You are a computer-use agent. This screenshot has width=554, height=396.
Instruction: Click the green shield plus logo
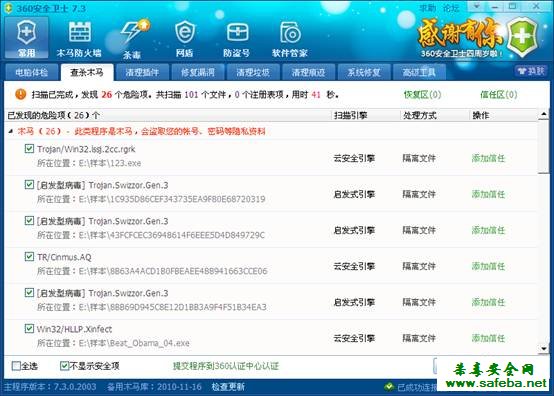coord(523,37)
